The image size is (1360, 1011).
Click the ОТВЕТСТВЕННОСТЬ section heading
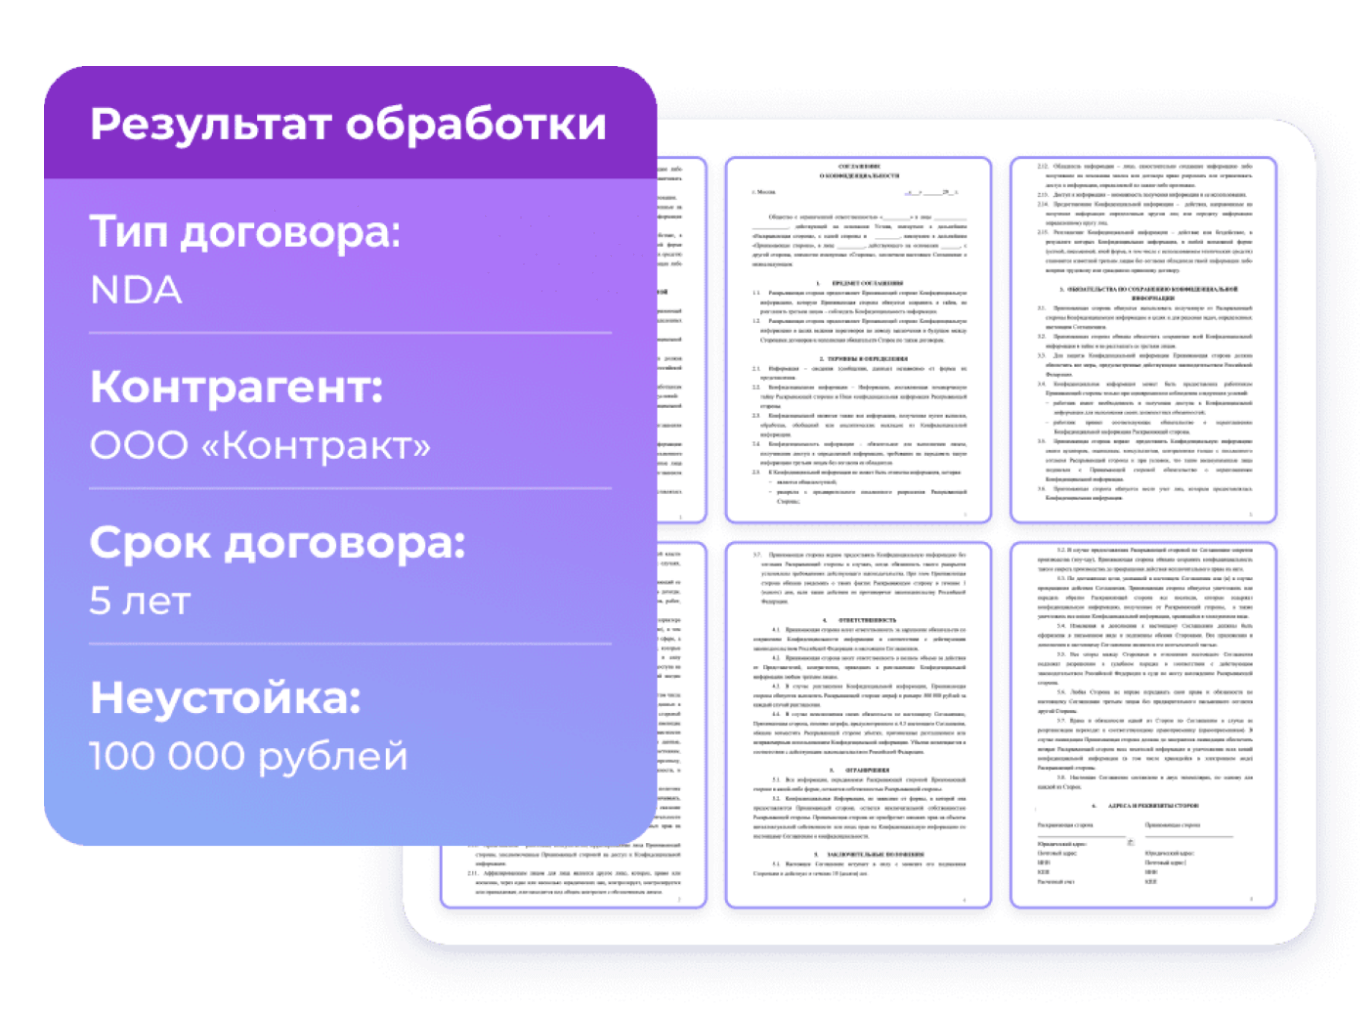pos(866,620)
